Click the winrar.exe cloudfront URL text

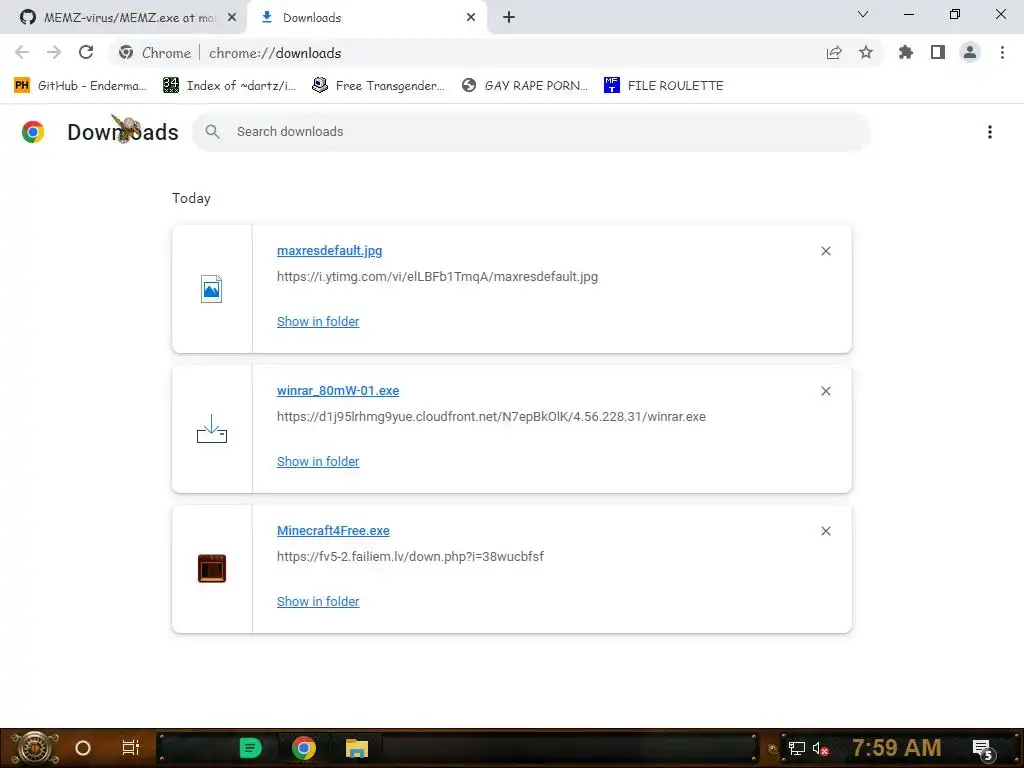(491, 417)
